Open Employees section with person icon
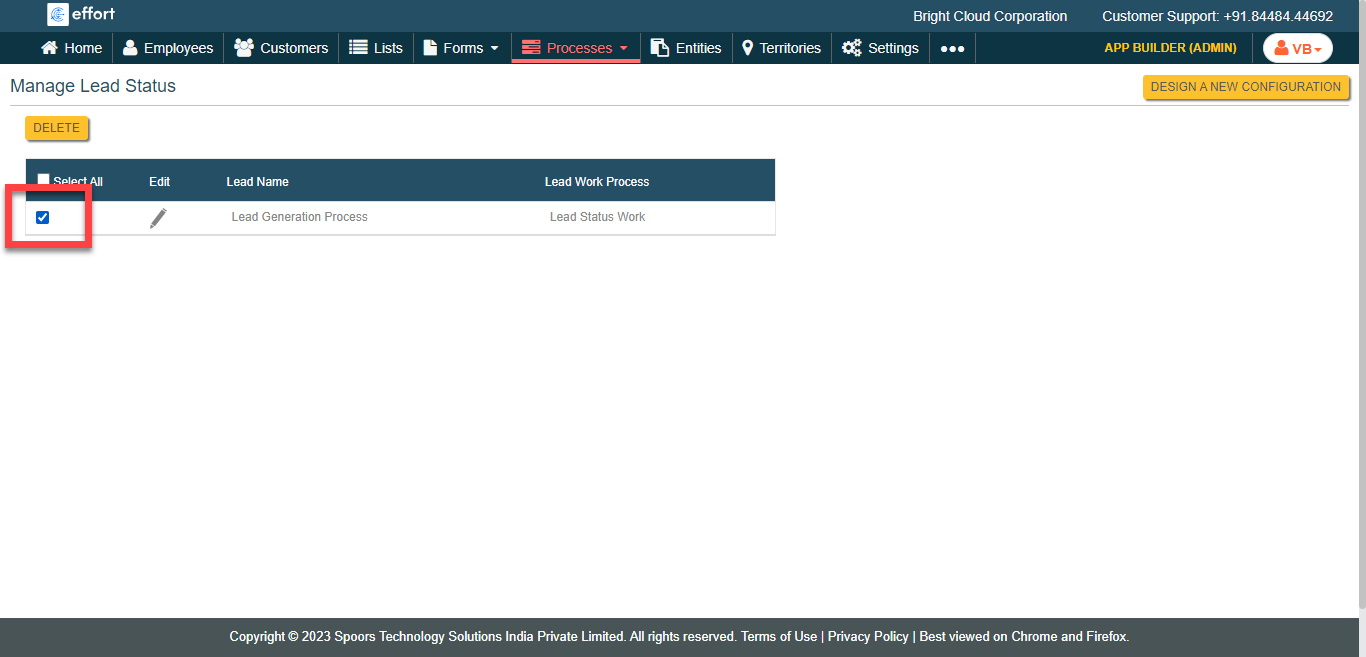The width and height of the screenshot is (1366, 657). point(130,48)
